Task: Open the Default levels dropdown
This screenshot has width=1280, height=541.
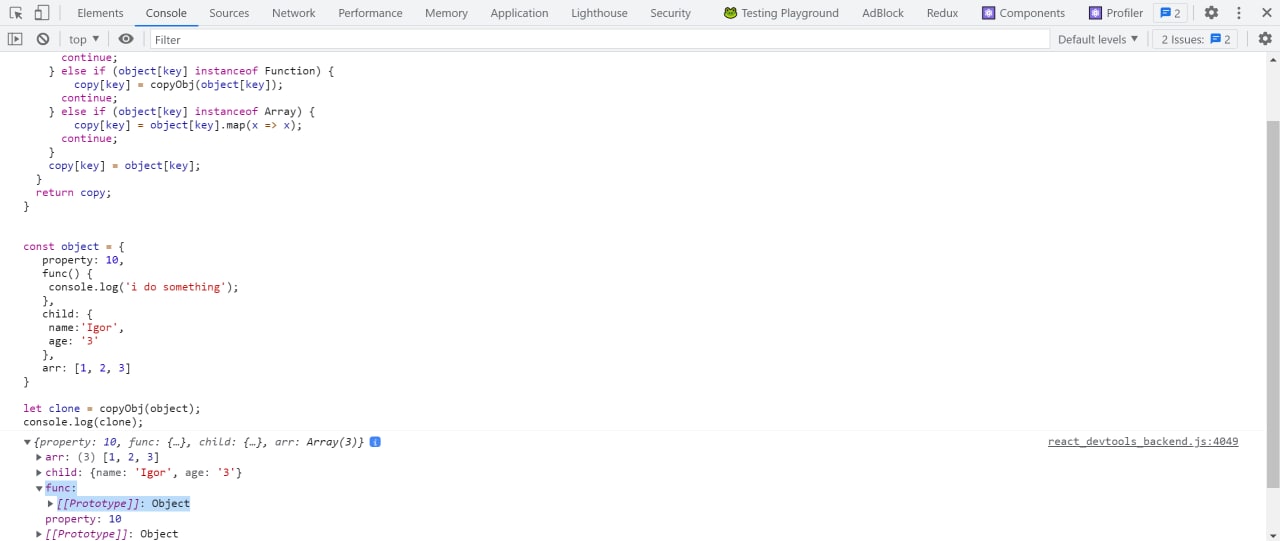Action: pyautogui.click(x=1098, y=39)
